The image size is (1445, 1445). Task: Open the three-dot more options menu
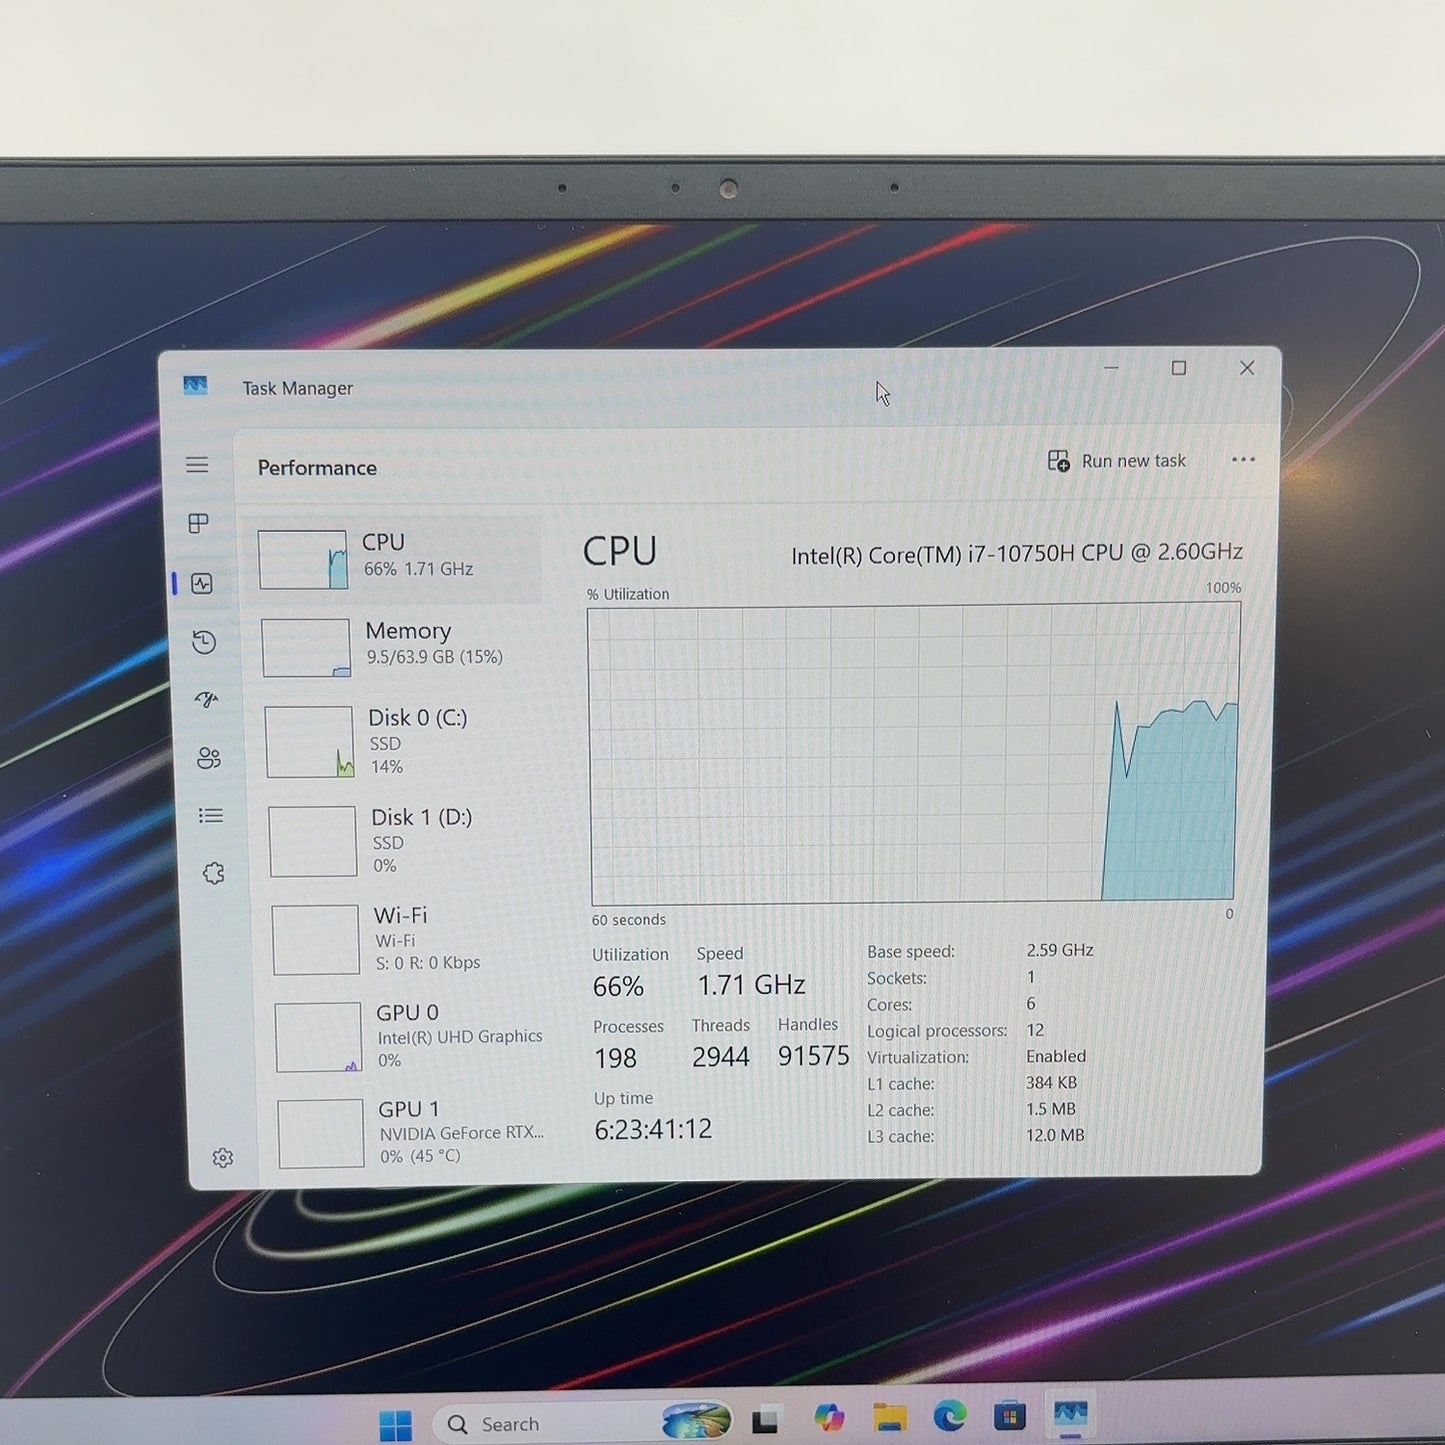pos(1243,460)
